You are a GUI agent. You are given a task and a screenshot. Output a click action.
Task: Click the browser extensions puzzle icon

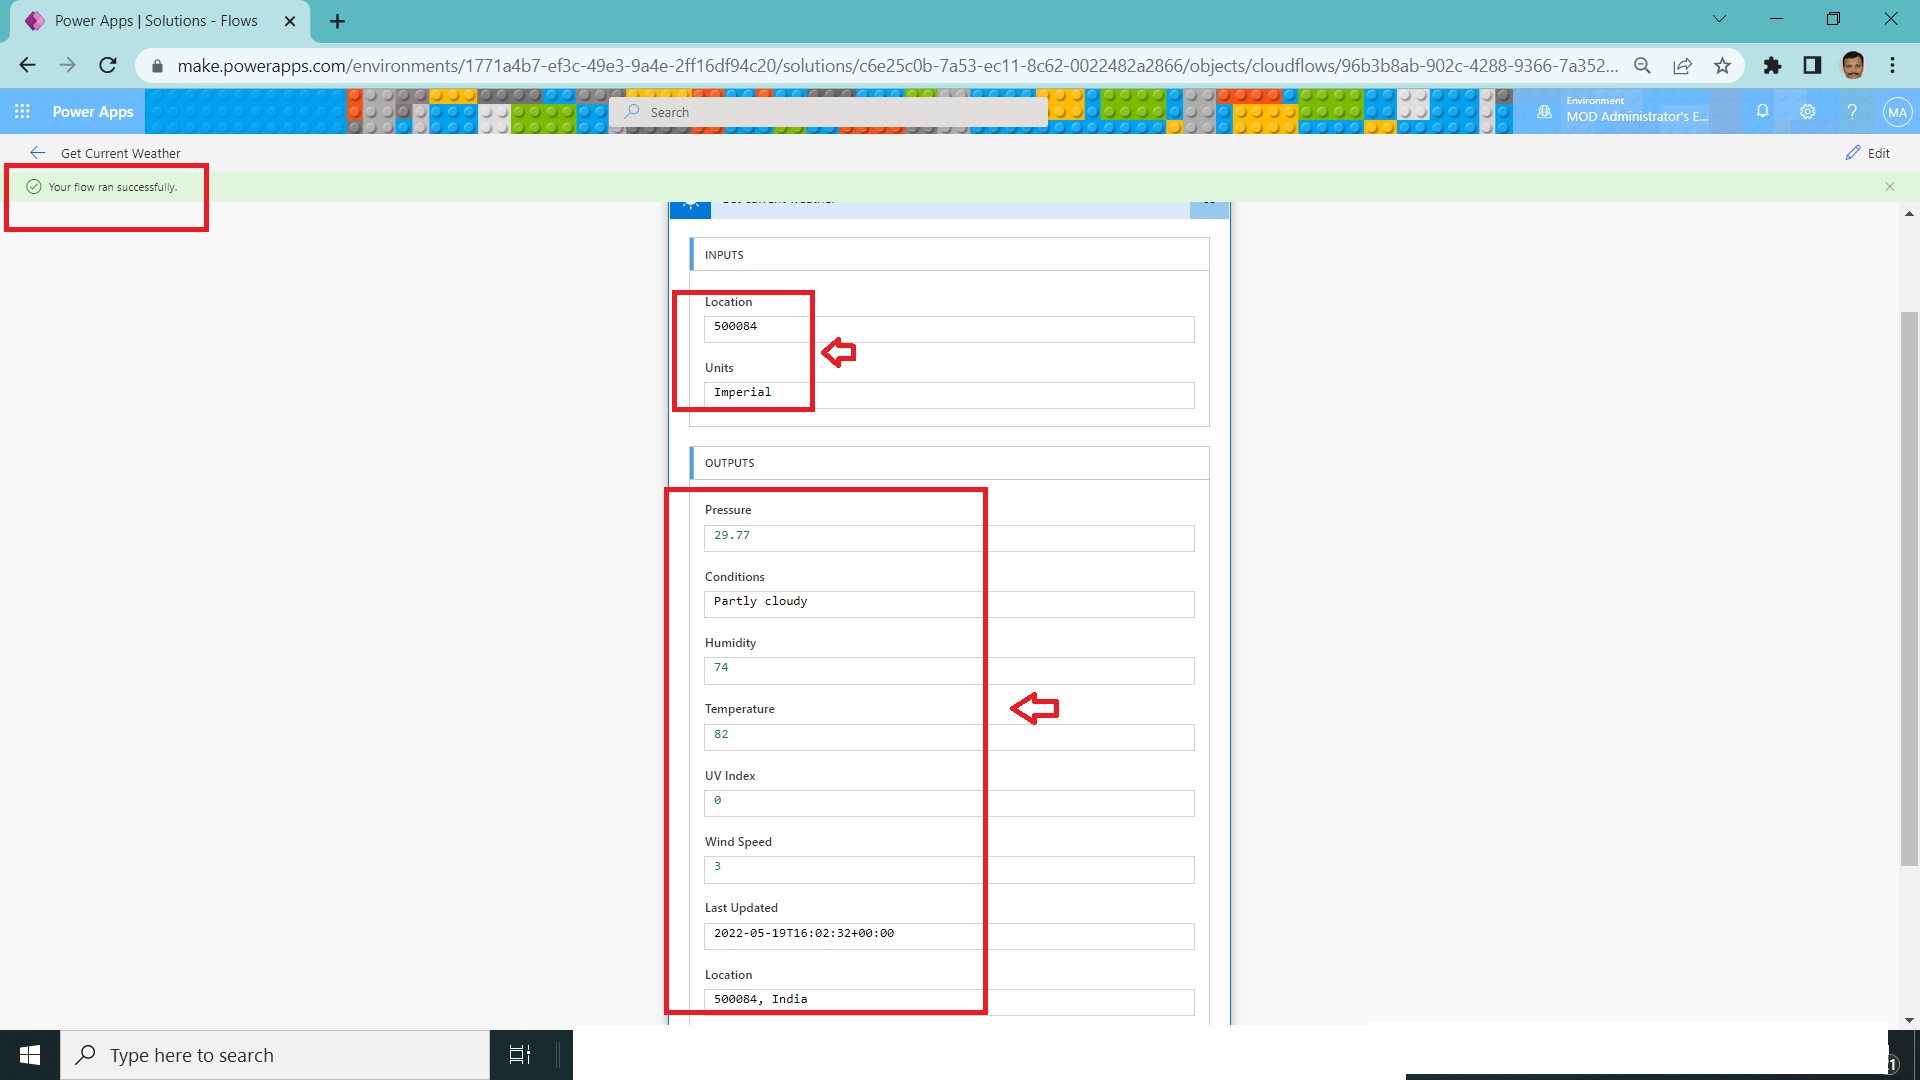tap(1772, 65)
